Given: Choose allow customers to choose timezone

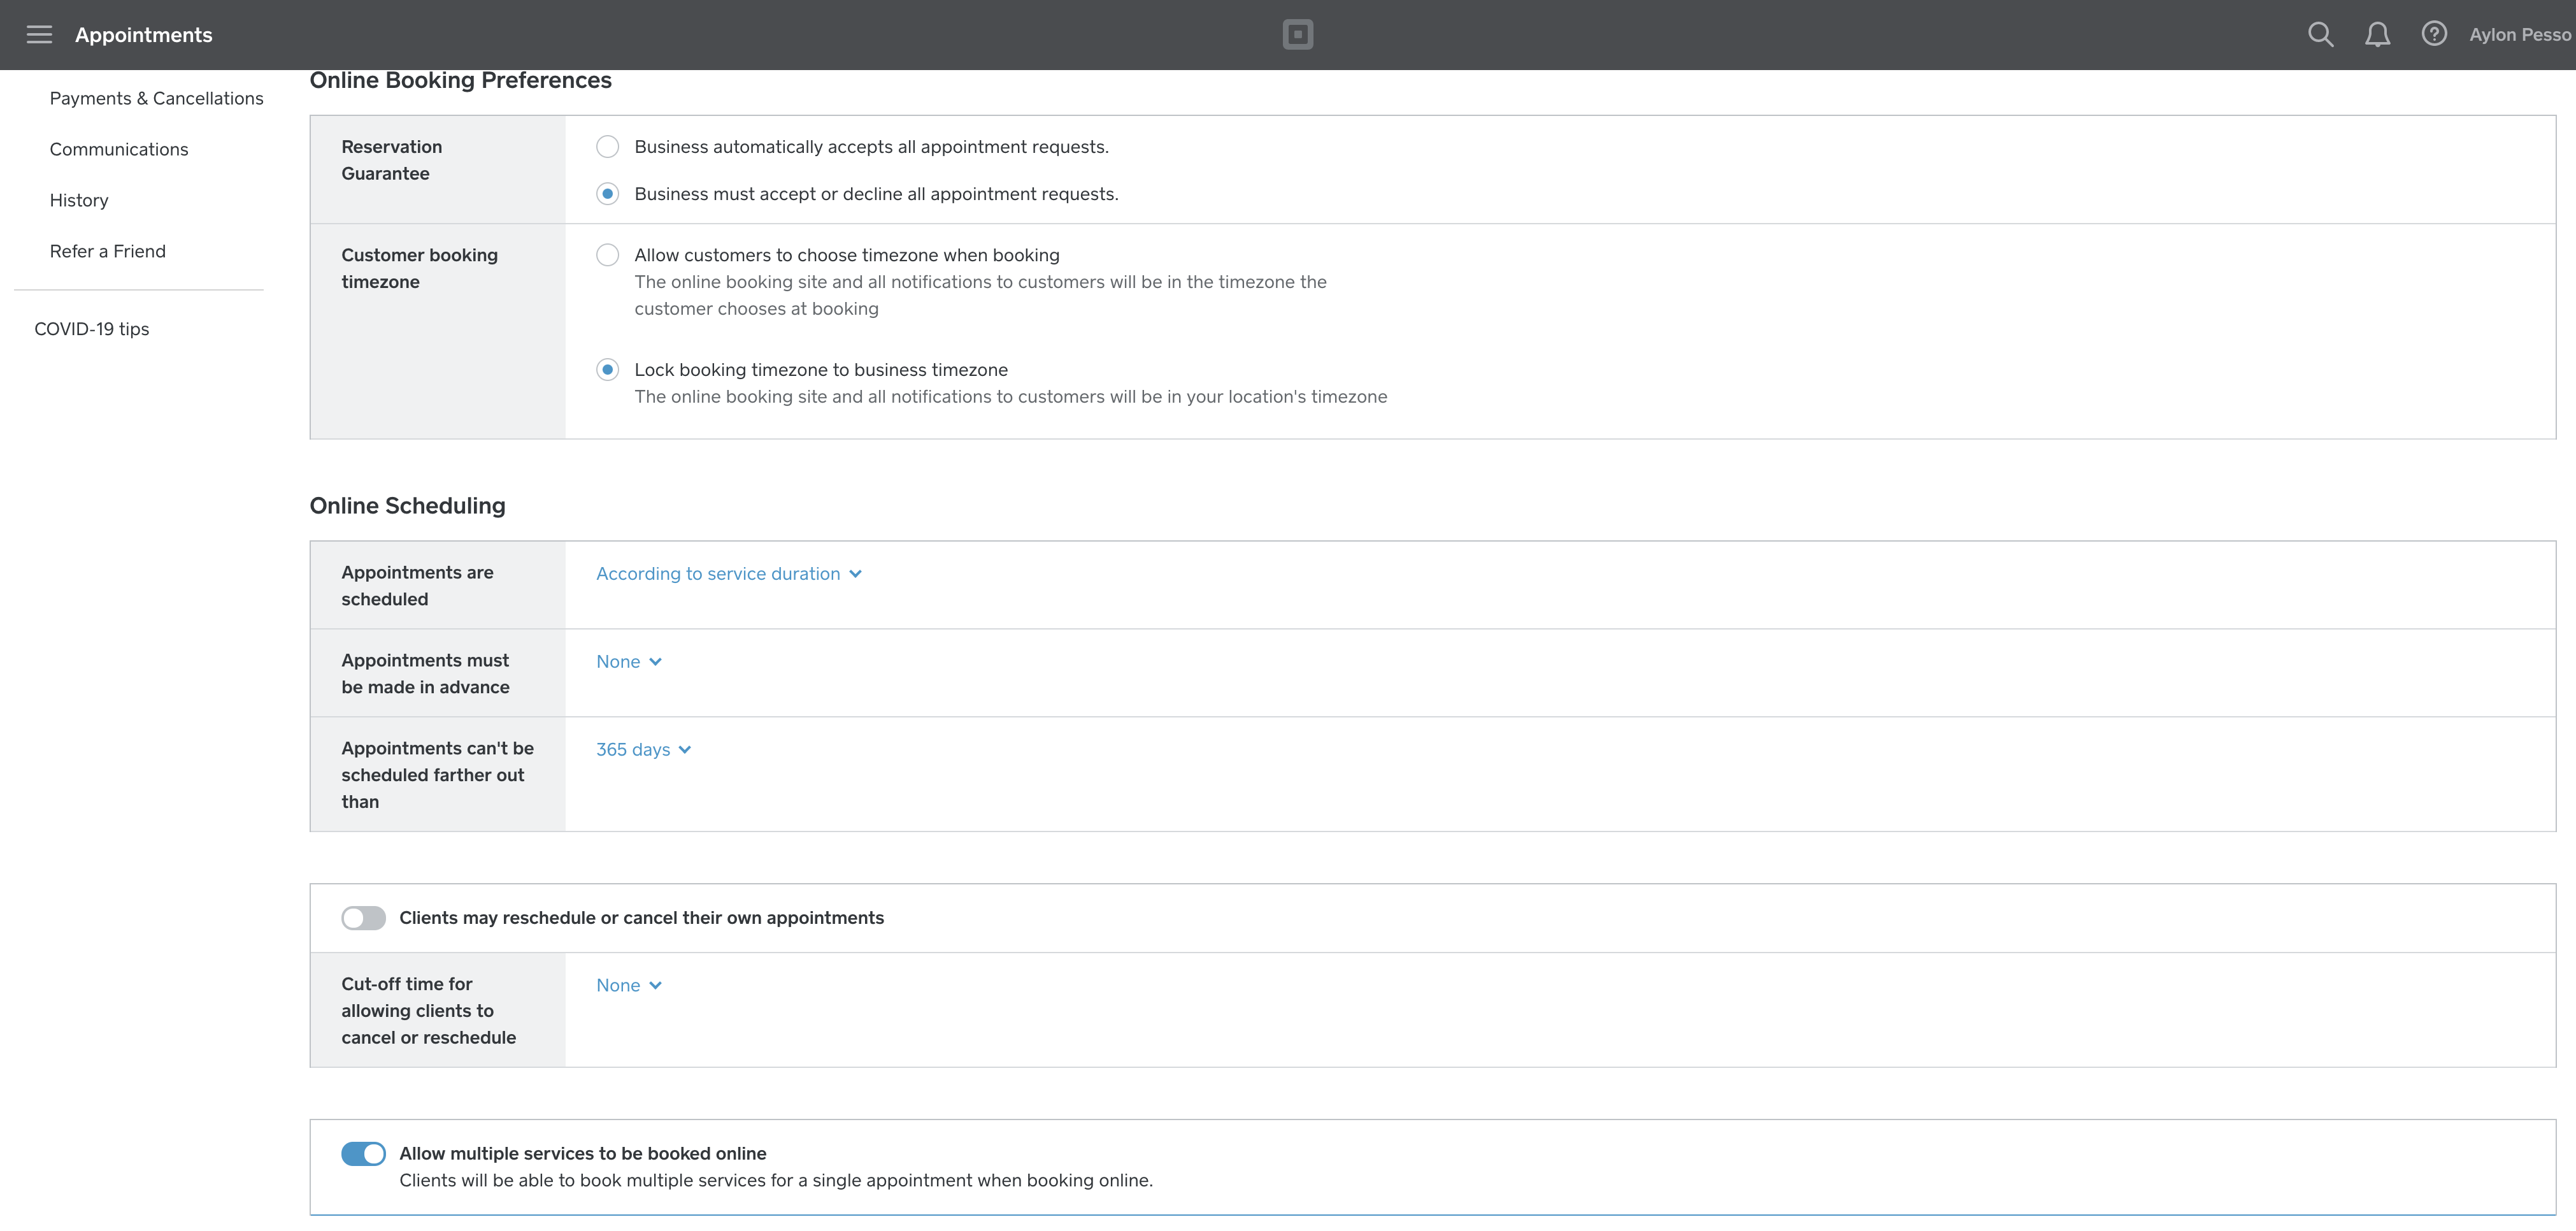Looking at the screenshot, I should pos(607,255).
